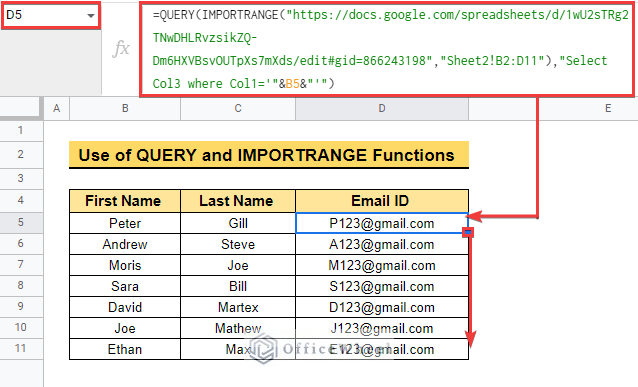Select Last Name cell 'Joe' in row 7
The image size is (638, 387).
pyautogui.click(x=238, y=265)
